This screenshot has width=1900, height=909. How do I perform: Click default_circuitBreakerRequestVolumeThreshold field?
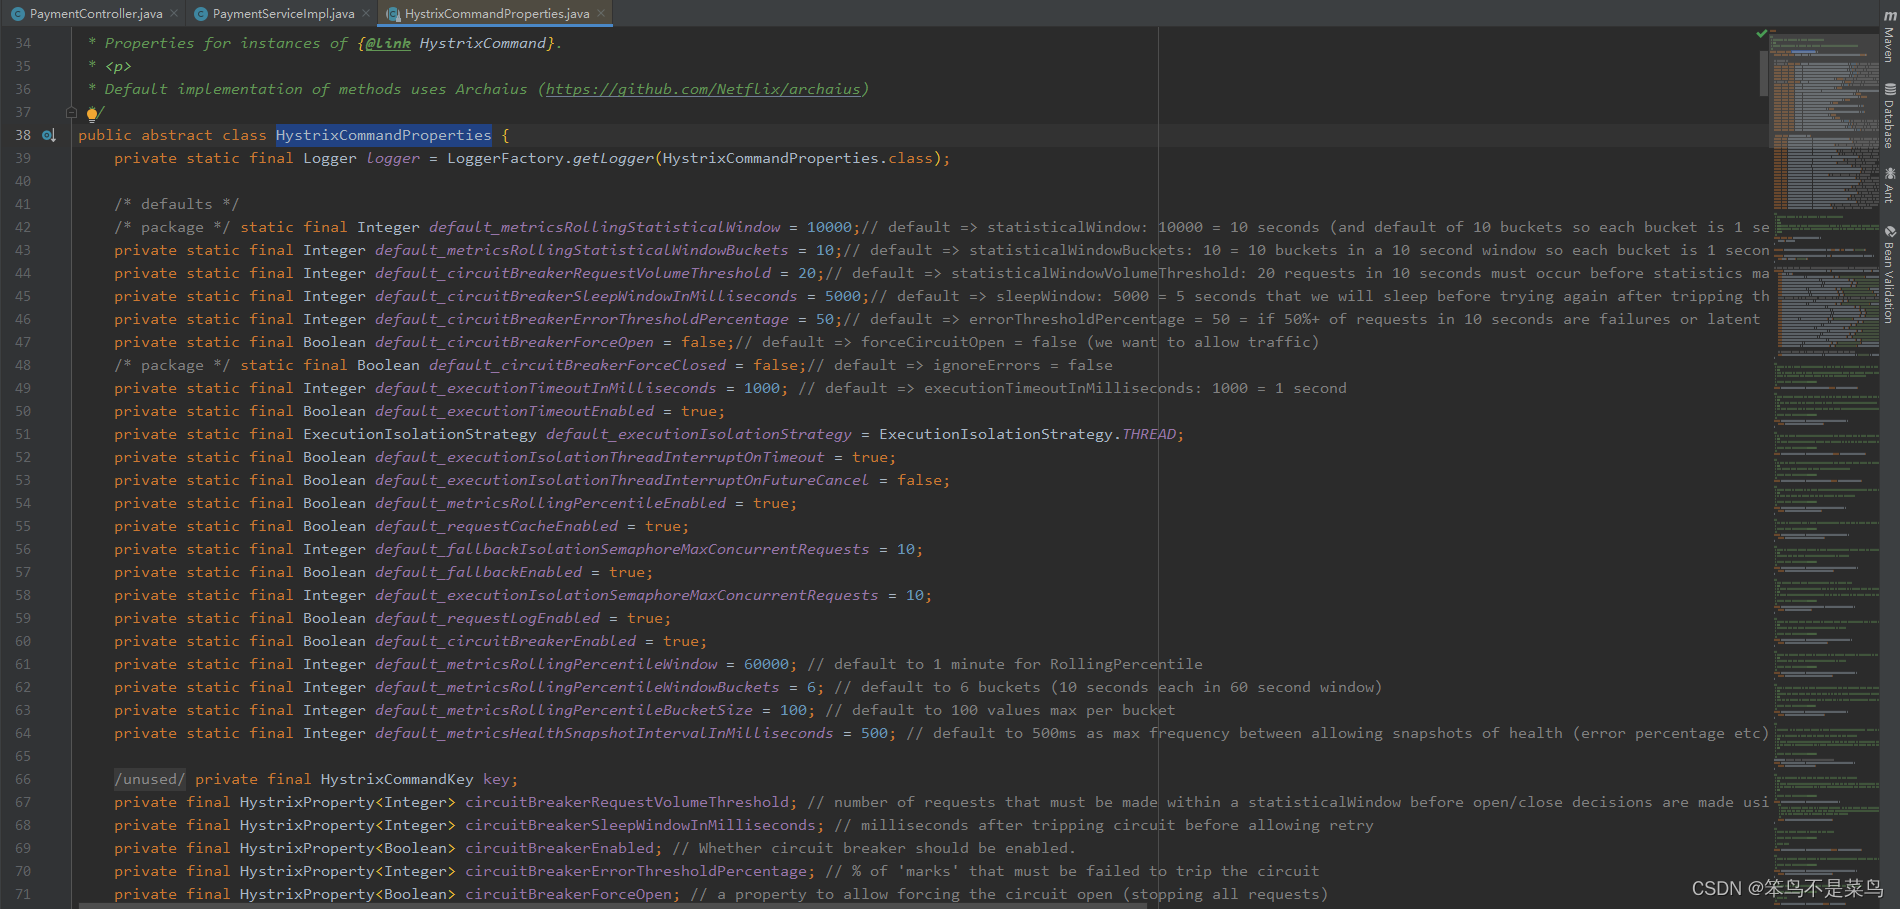573,273
